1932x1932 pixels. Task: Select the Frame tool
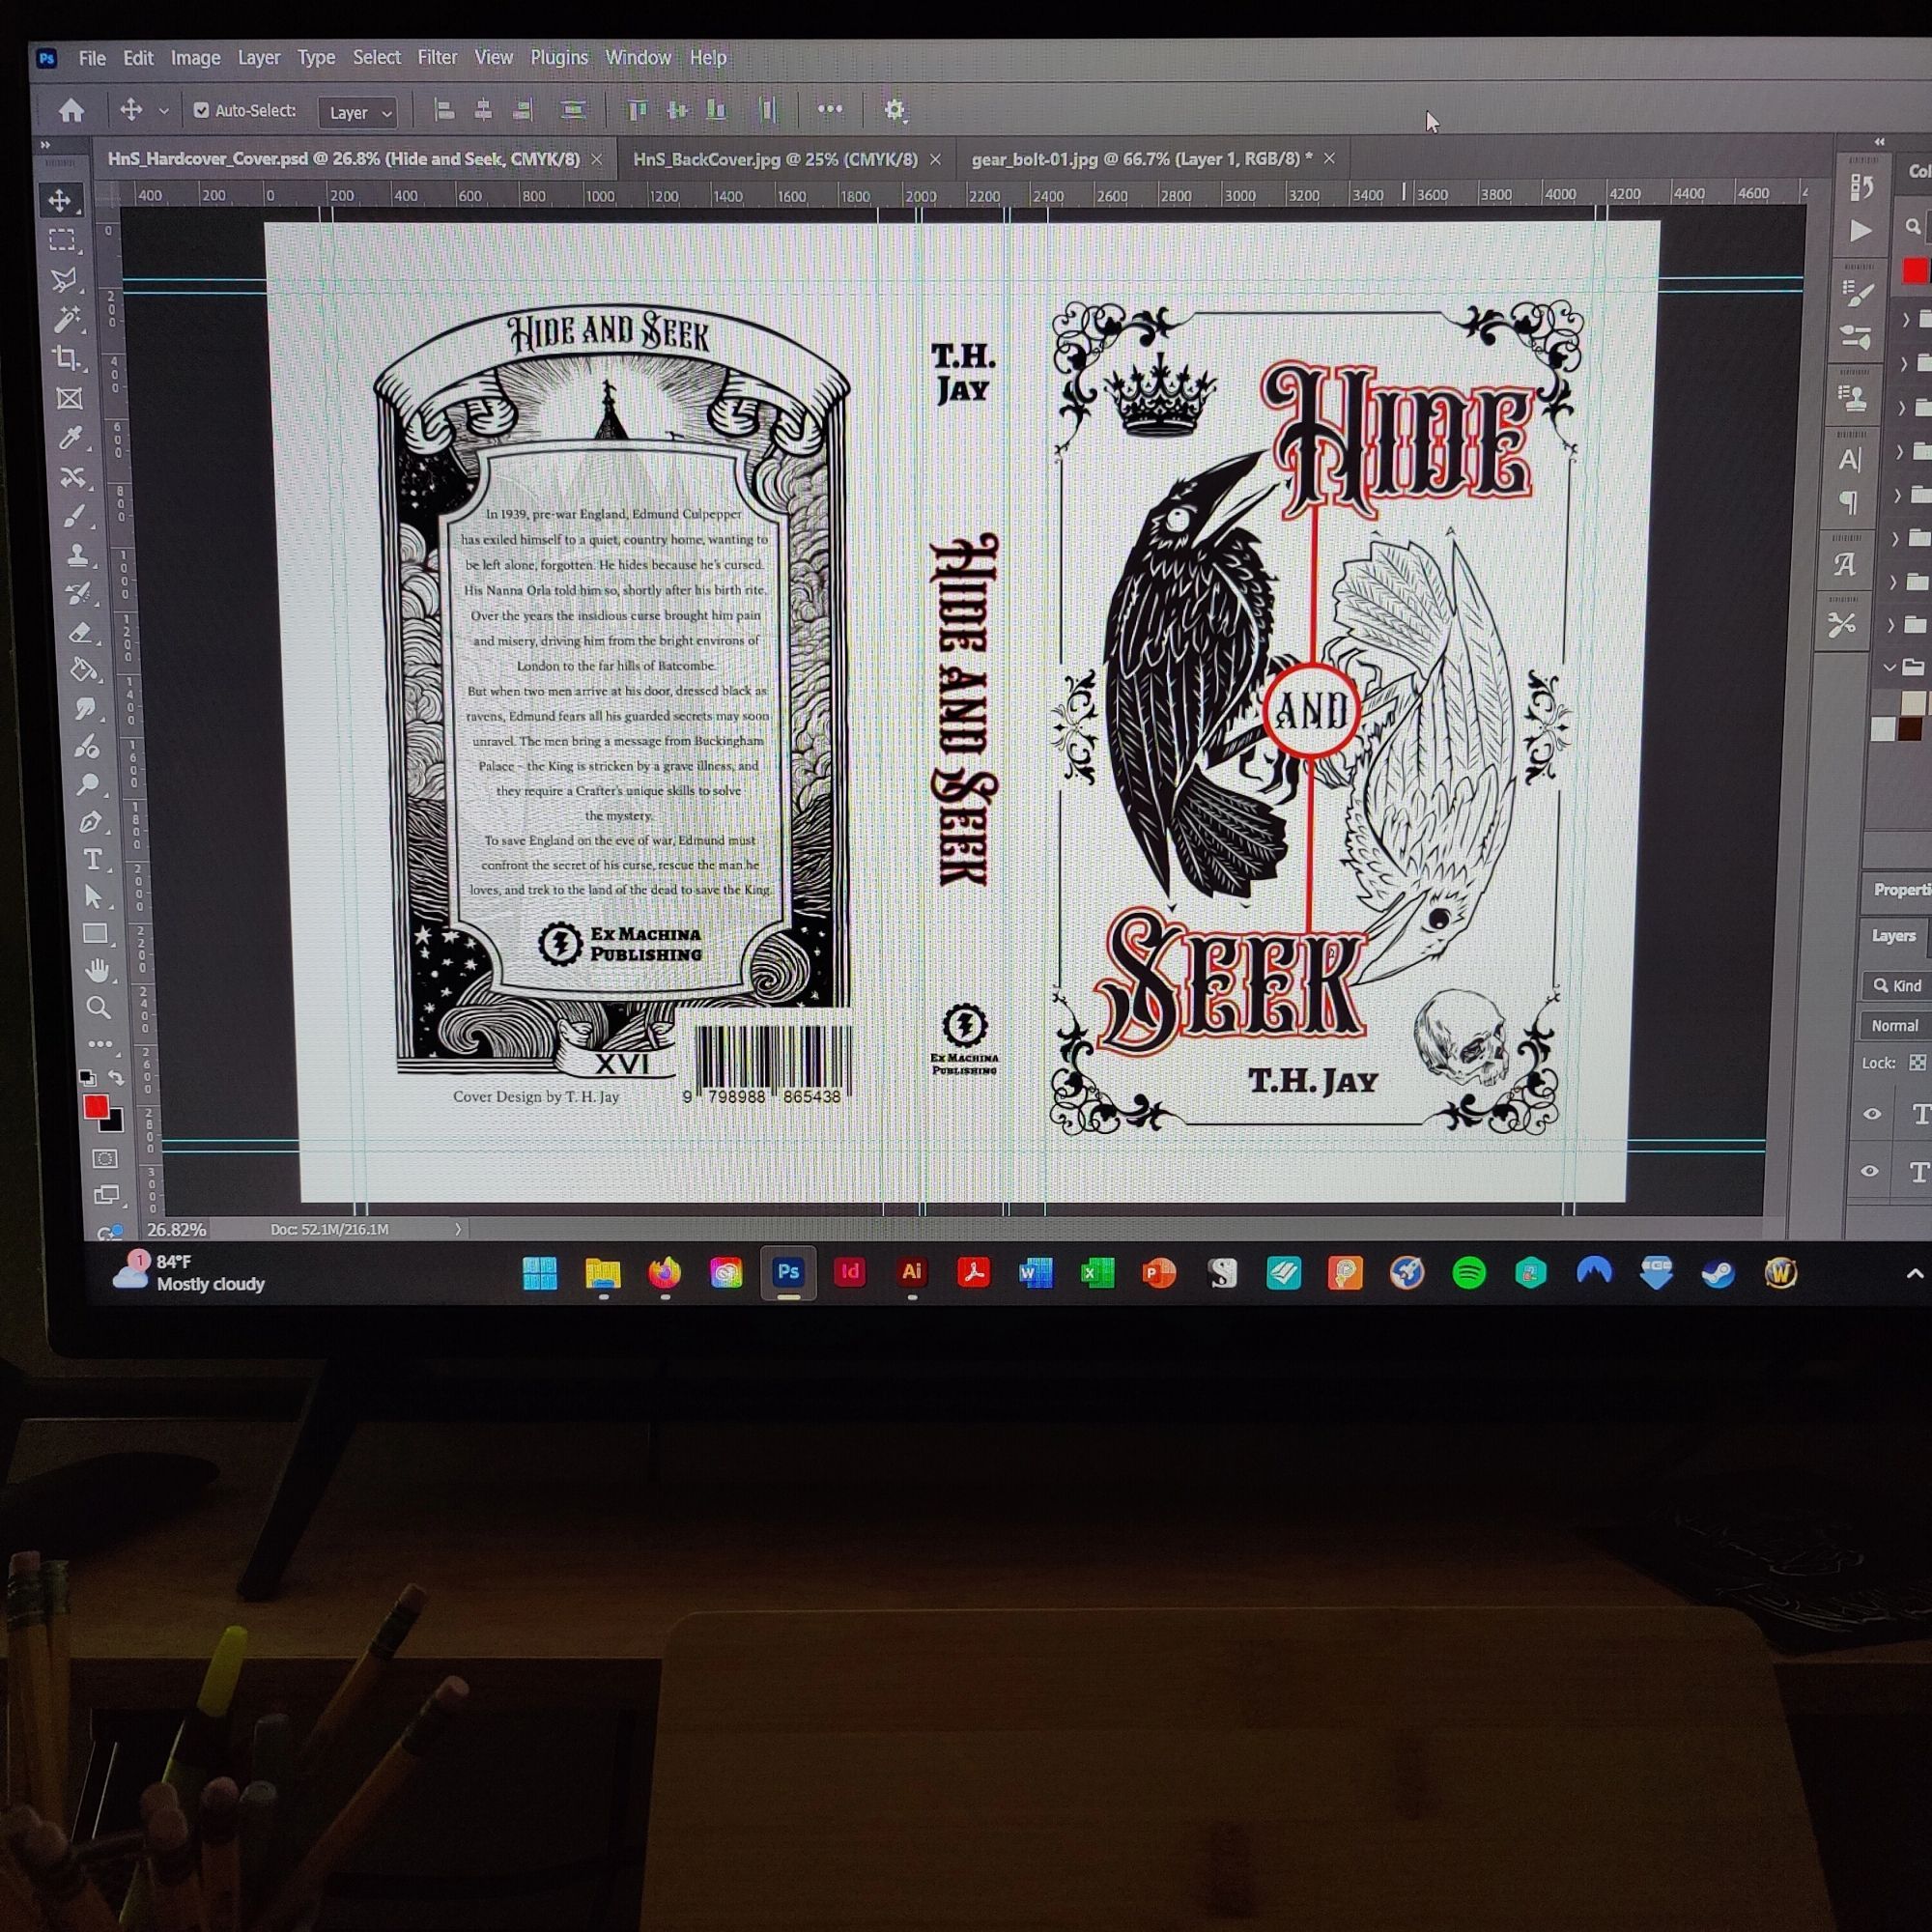pos(70,398)
